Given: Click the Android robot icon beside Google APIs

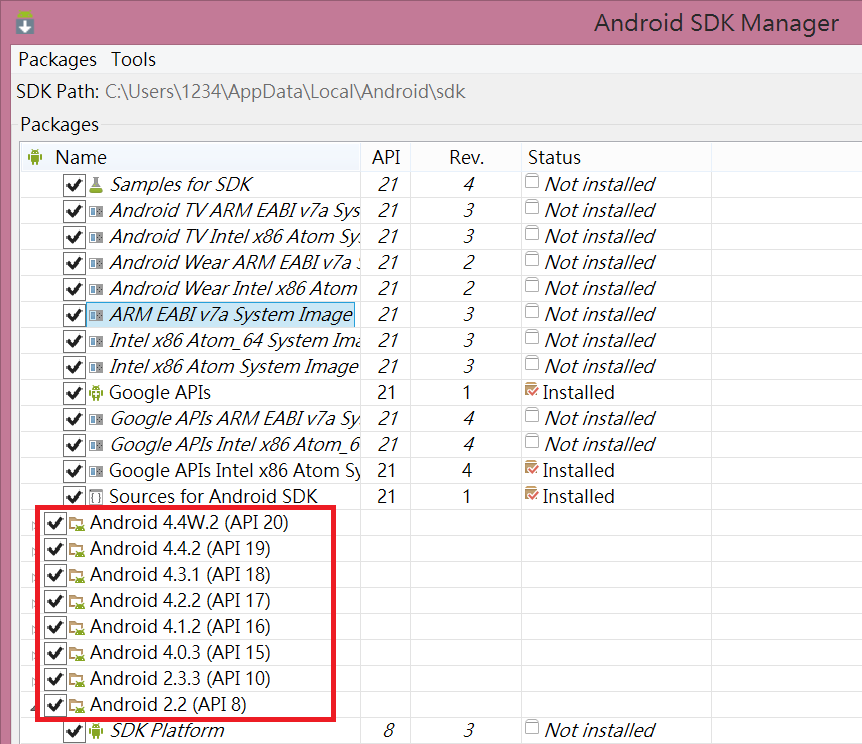Looking at the screenshot, I should pos(96,393).
